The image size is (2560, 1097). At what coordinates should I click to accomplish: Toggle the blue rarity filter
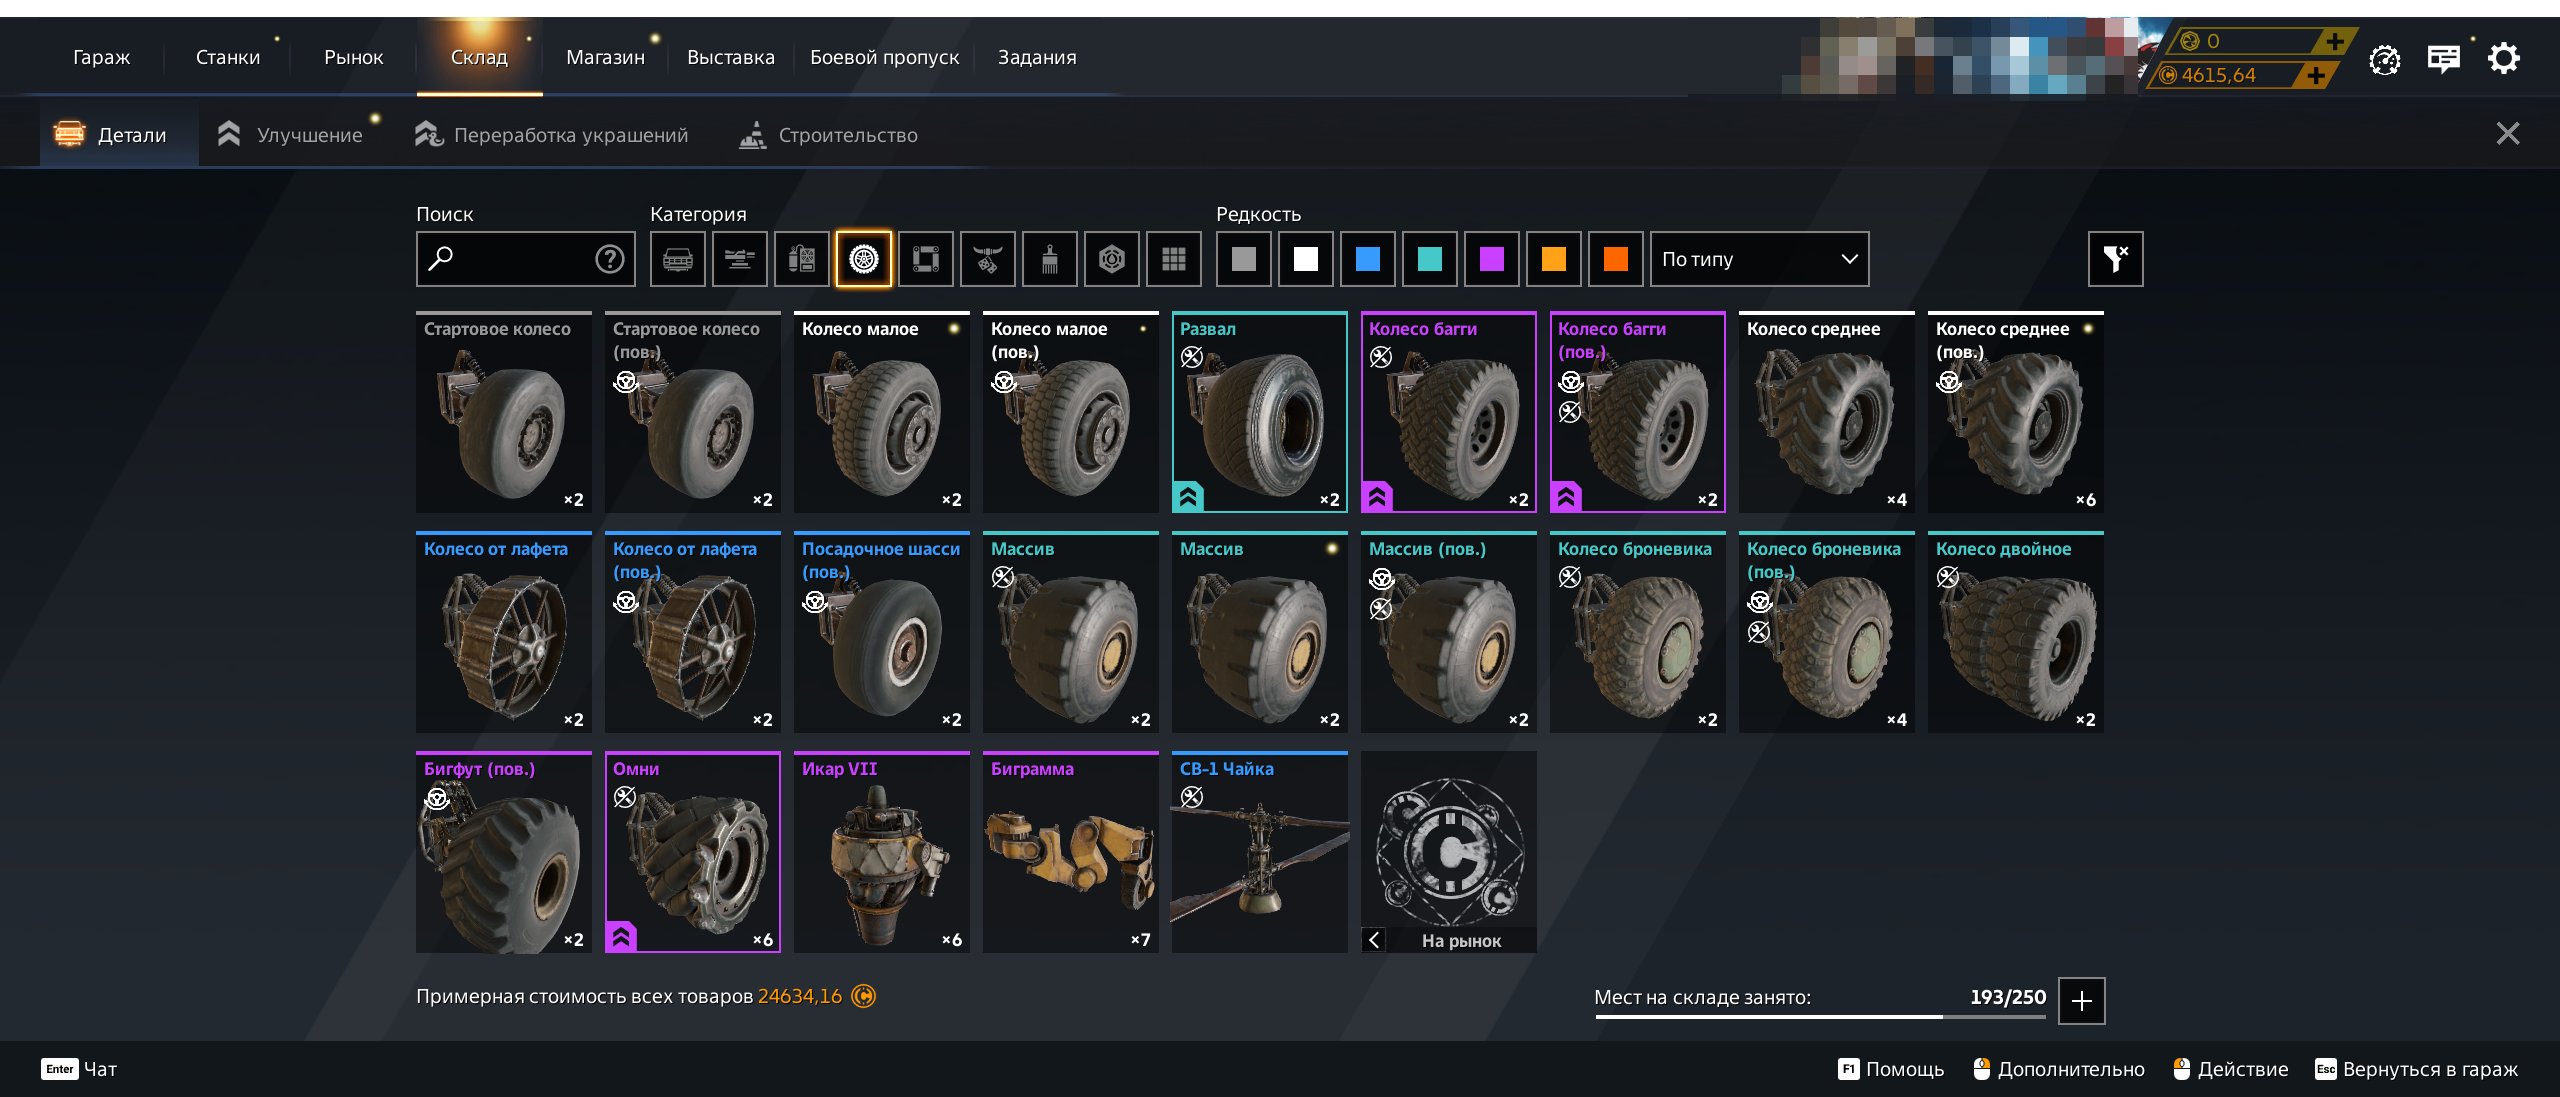1367,260
